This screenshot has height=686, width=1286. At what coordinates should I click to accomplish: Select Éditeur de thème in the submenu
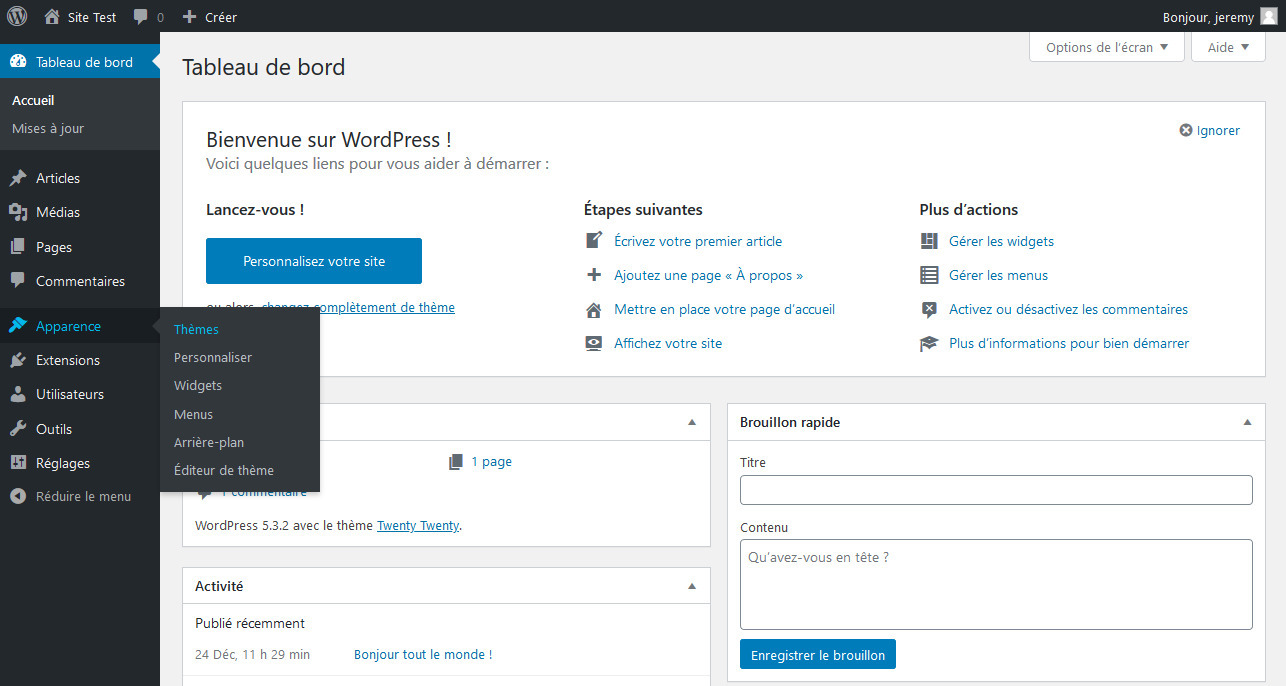coord(224,470)
